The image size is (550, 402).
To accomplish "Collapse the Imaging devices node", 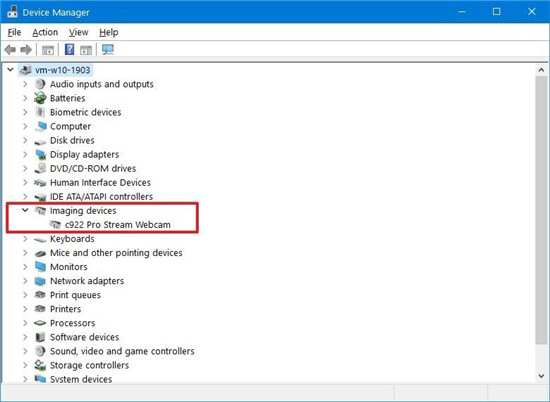I will tap(25, 210).
